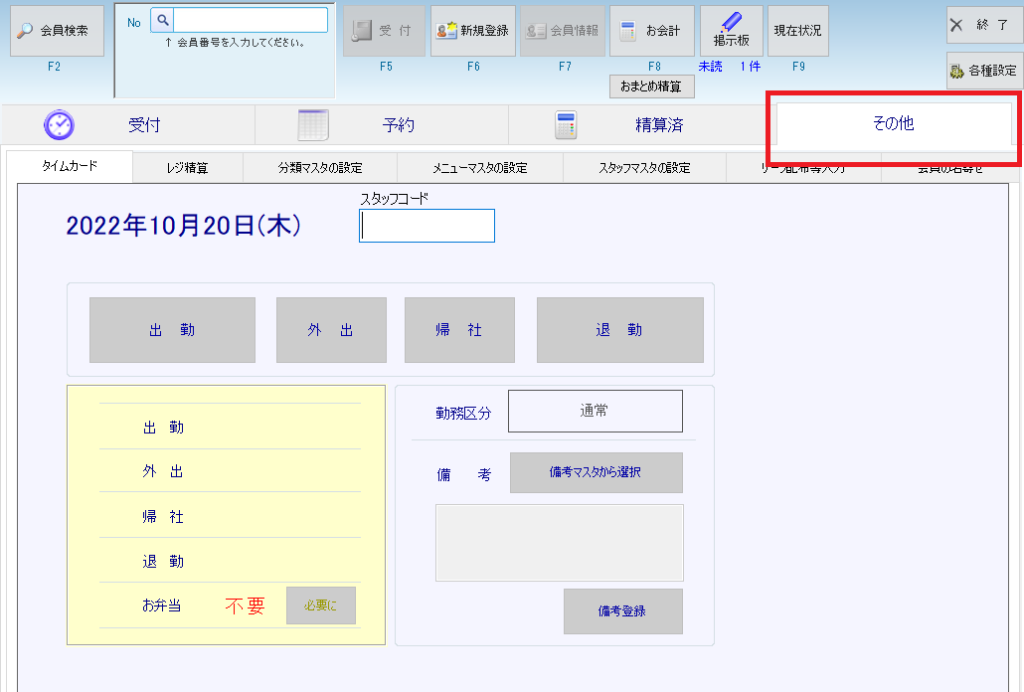Toggle lunch box with 必要に button
The image size is (1024, 692).
320,605
